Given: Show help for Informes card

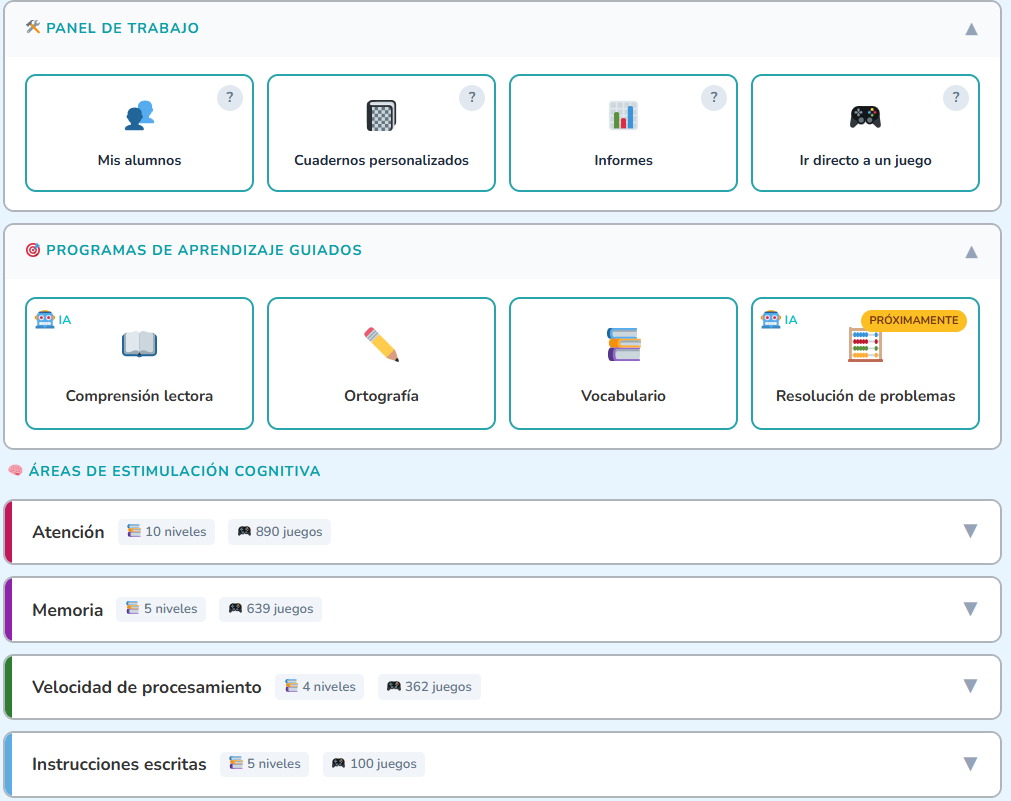Looking at the screenshot, I should tap(714, 97).
